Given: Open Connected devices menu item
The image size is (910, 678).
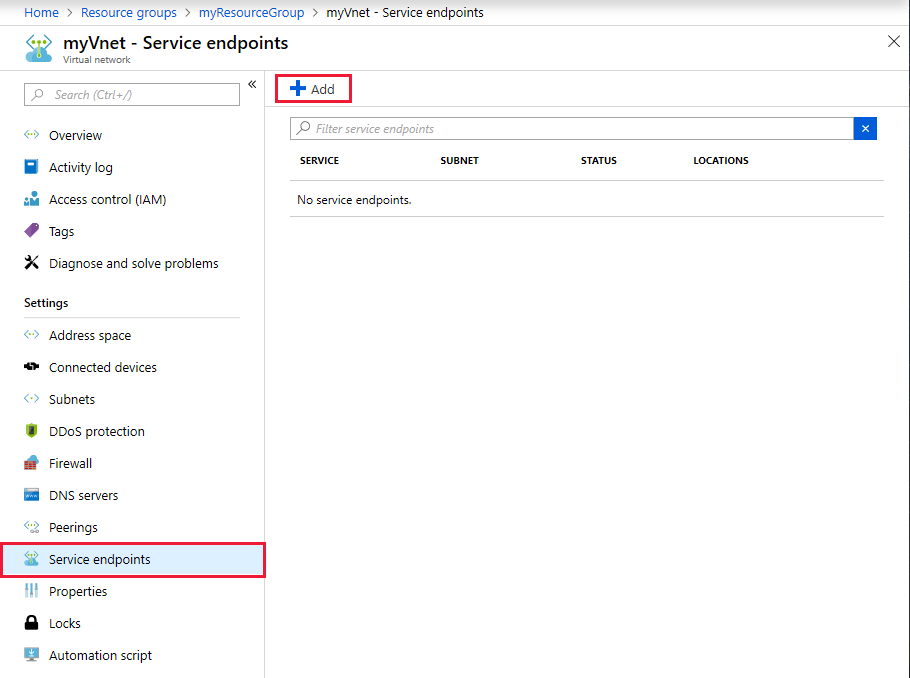Looking at the screenshot, I should click(x=102, y=367).
